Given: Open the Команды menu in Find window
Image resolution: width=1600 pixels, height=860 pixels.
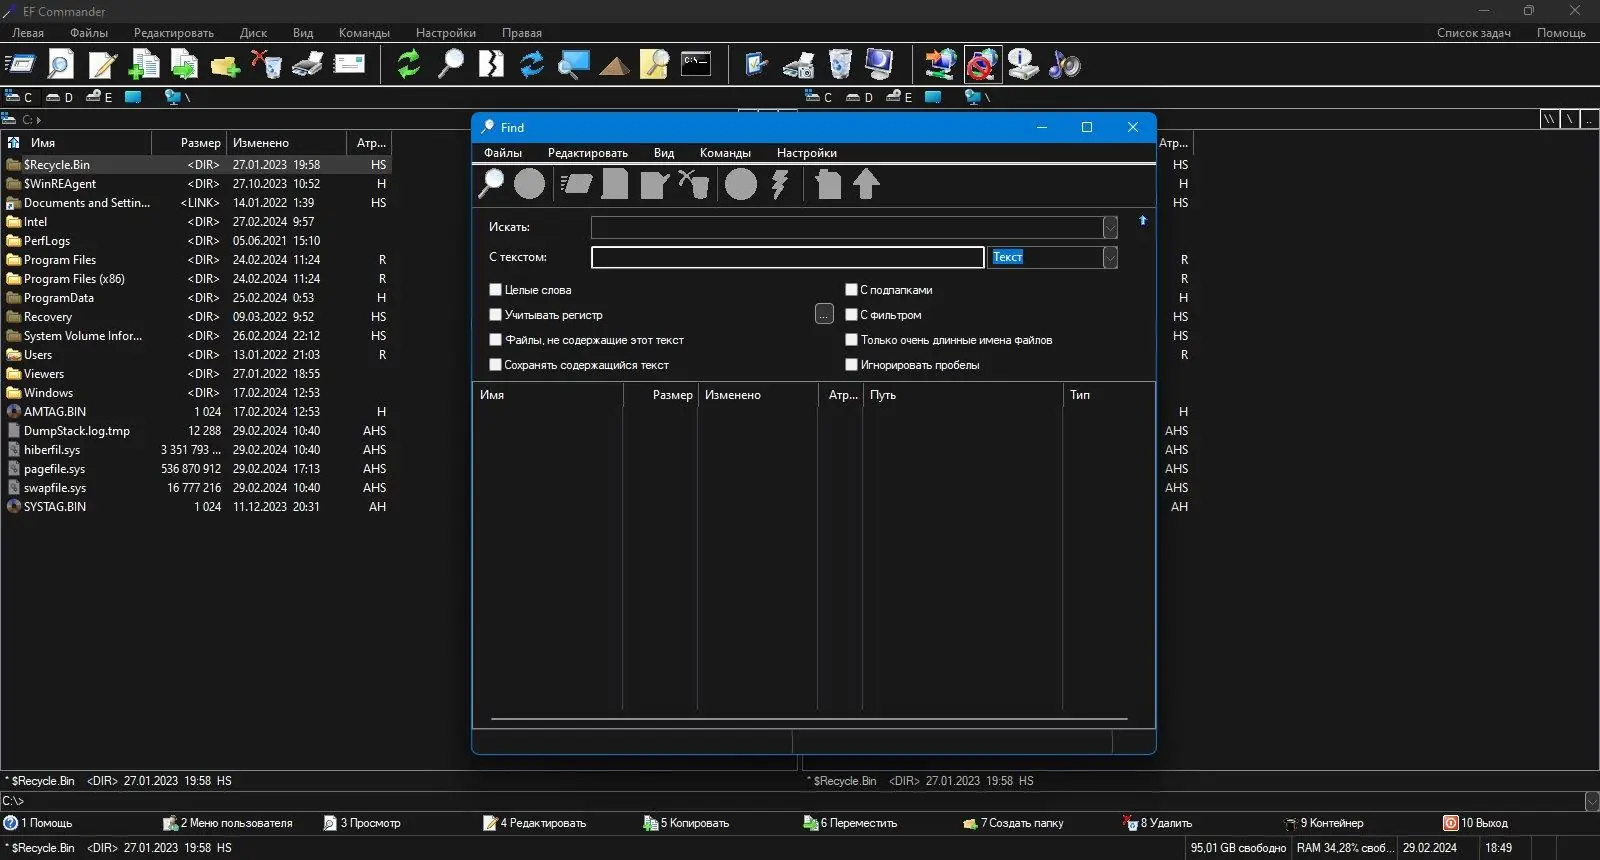Looking at the screenshot, I should [725, 153].
